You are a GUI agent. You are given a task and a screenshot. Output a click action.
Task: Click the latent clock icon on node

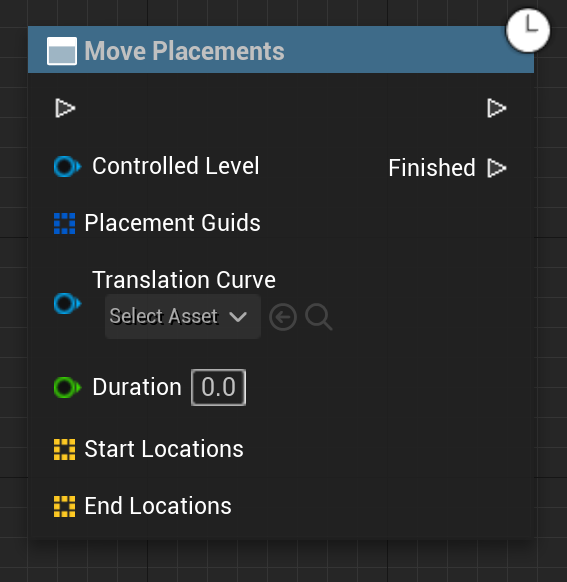tap(528, 30)
